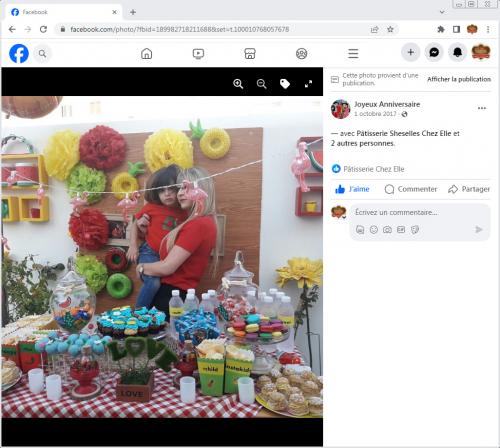Click Pâtisserie Chez Elle reaction name
The height and width of the screenshot is (448, 500).
coord(374,169)
